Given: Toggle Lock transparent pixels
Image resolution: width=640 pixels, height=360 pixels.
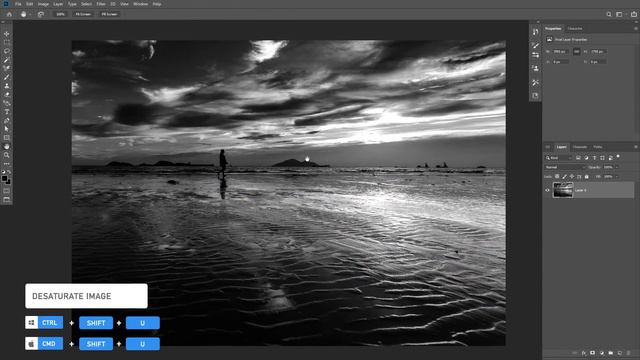Looking at the screenshot, I should (557, 176).
